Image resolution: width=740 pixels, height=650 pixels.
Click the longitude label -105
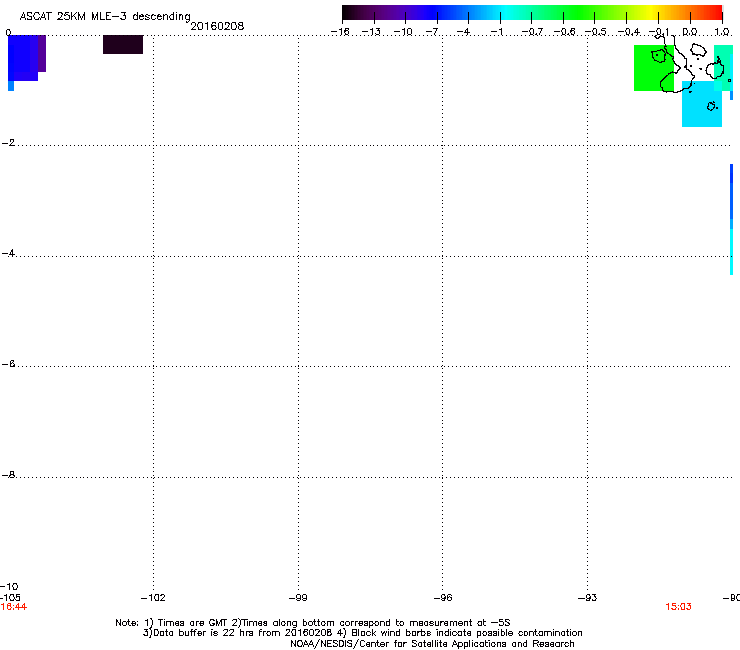pyautogui.click(x=10, y=598)
